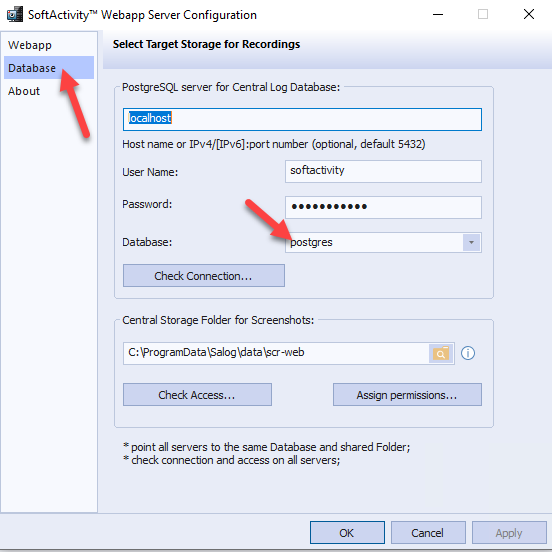Click the SoftActivity app icon in title bar

(15, 14)
